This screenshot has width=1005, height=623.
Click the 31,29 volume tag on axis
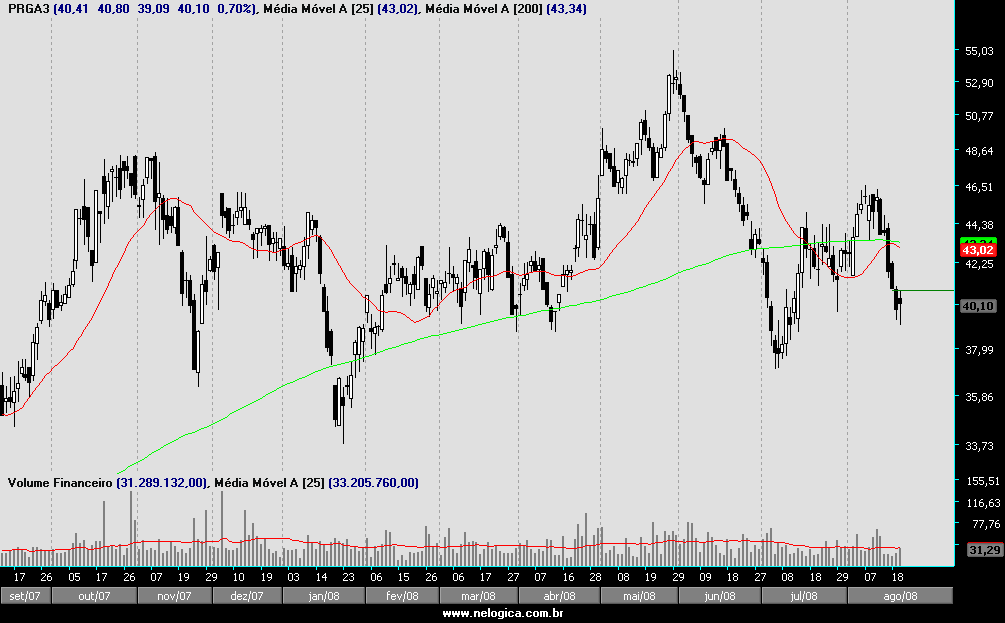pyautogui.click(x=984, y=550)
